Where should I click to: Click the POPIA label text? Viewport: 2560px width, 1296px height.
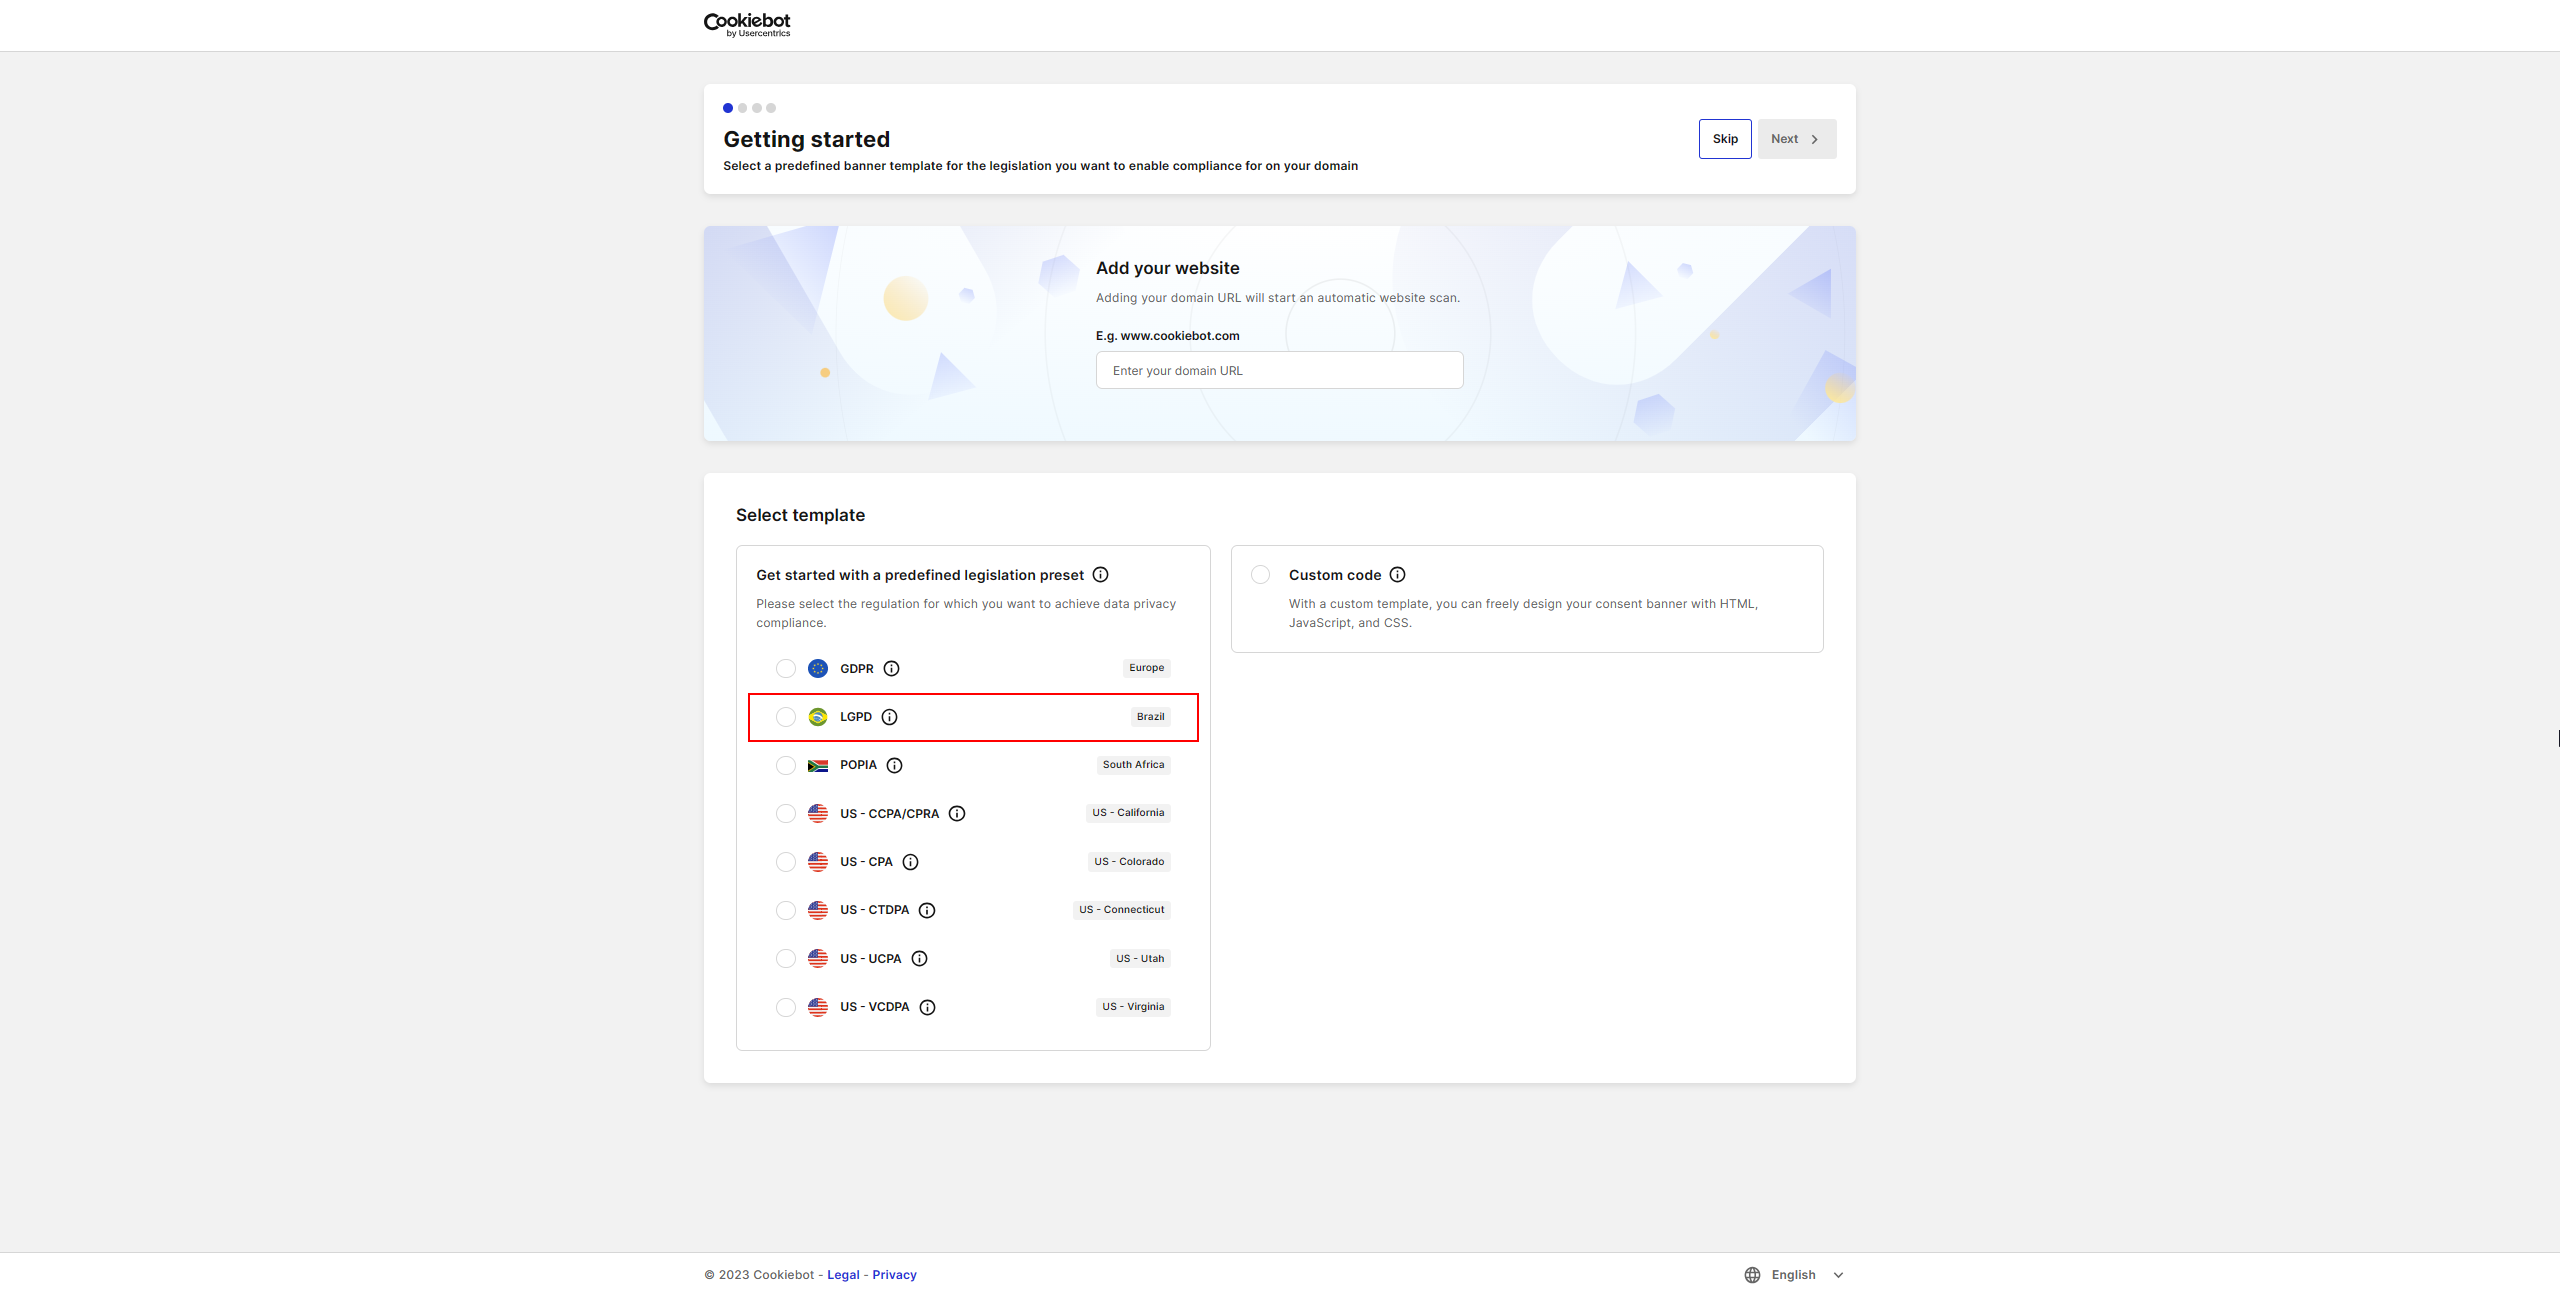[858, 765]
